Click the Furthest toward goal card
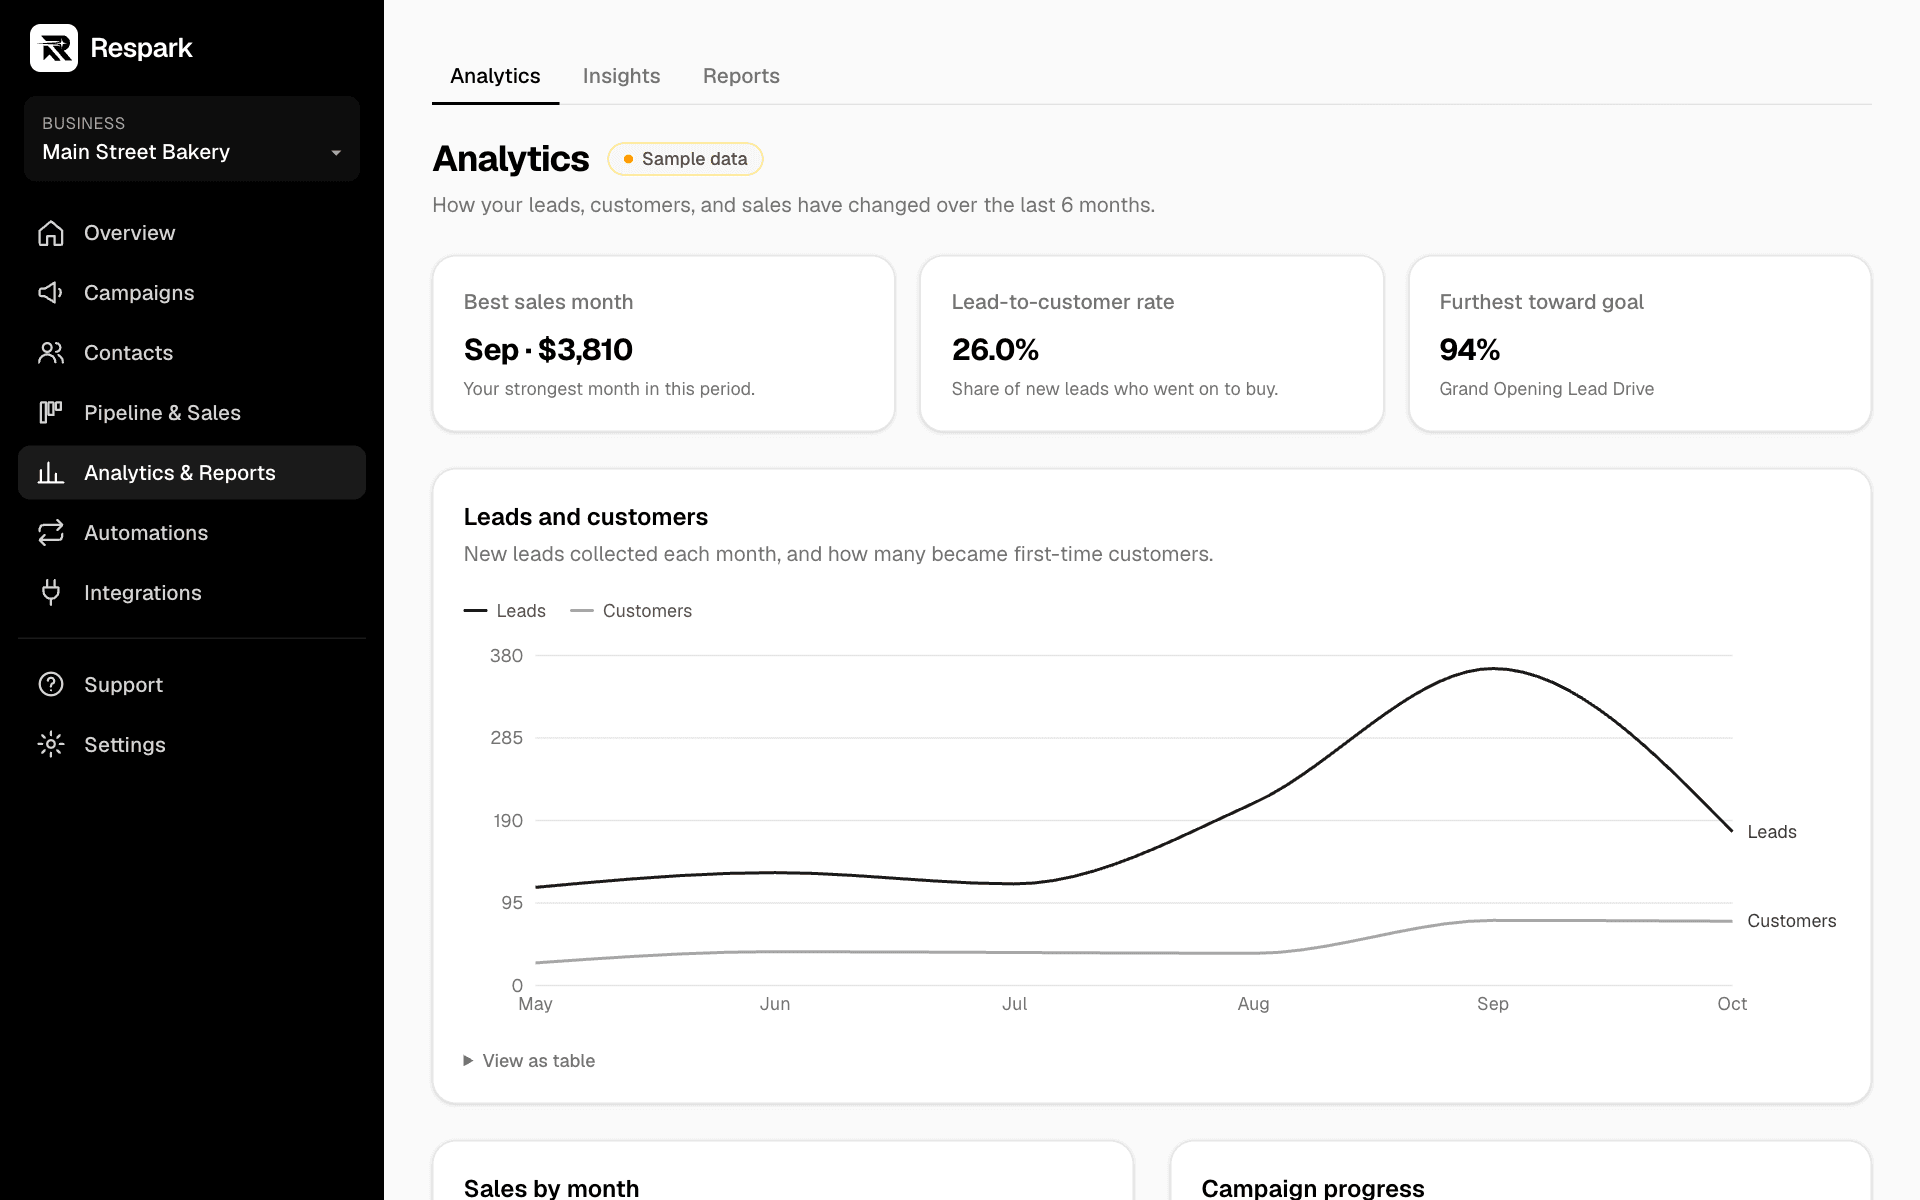The height and width of the screenshot is (1200, 1920). click(x=1640, y=344)
